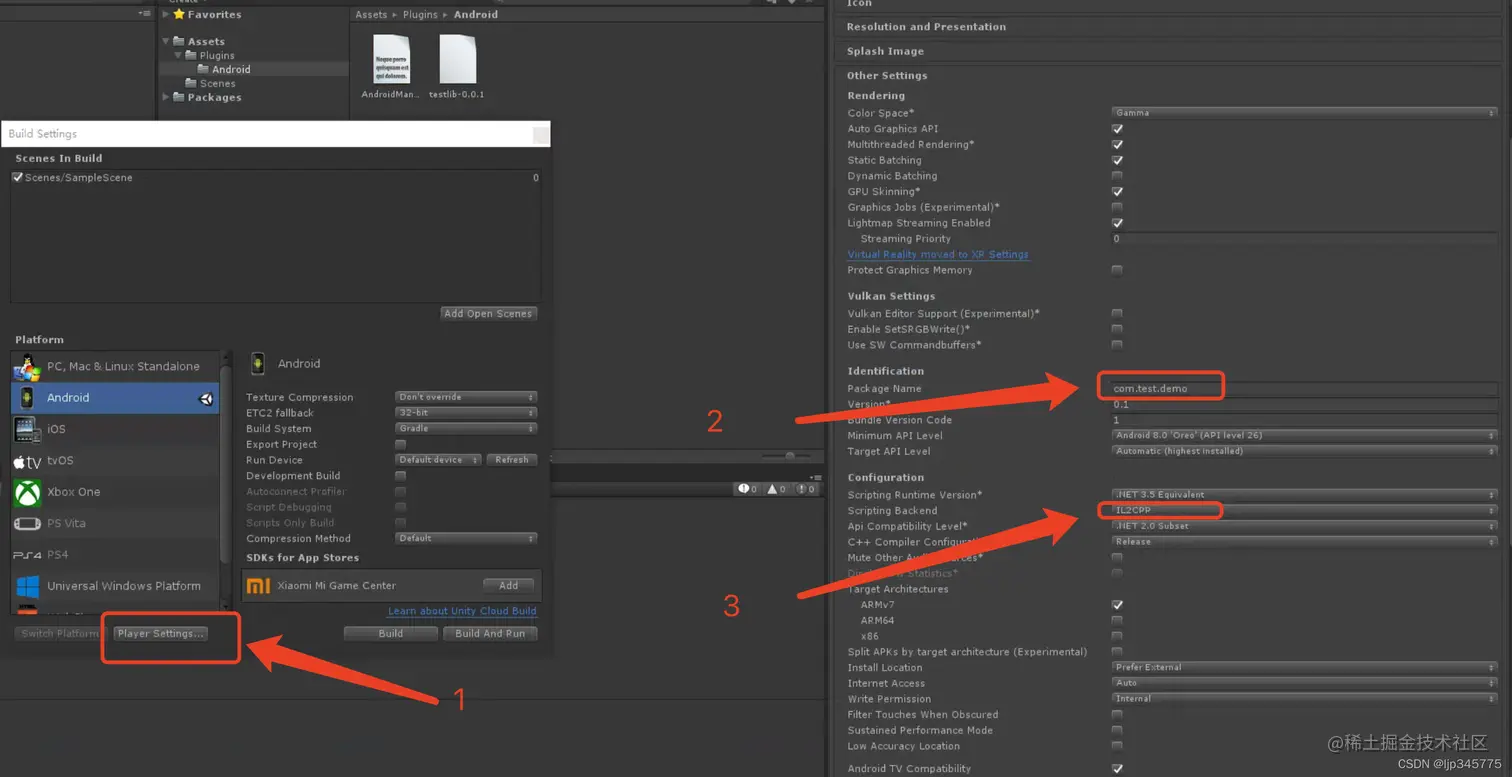Toggle Android TV Compatibility checkbox
Image resolution: width=1512 pixels, height=777 pixels.
1117,769
